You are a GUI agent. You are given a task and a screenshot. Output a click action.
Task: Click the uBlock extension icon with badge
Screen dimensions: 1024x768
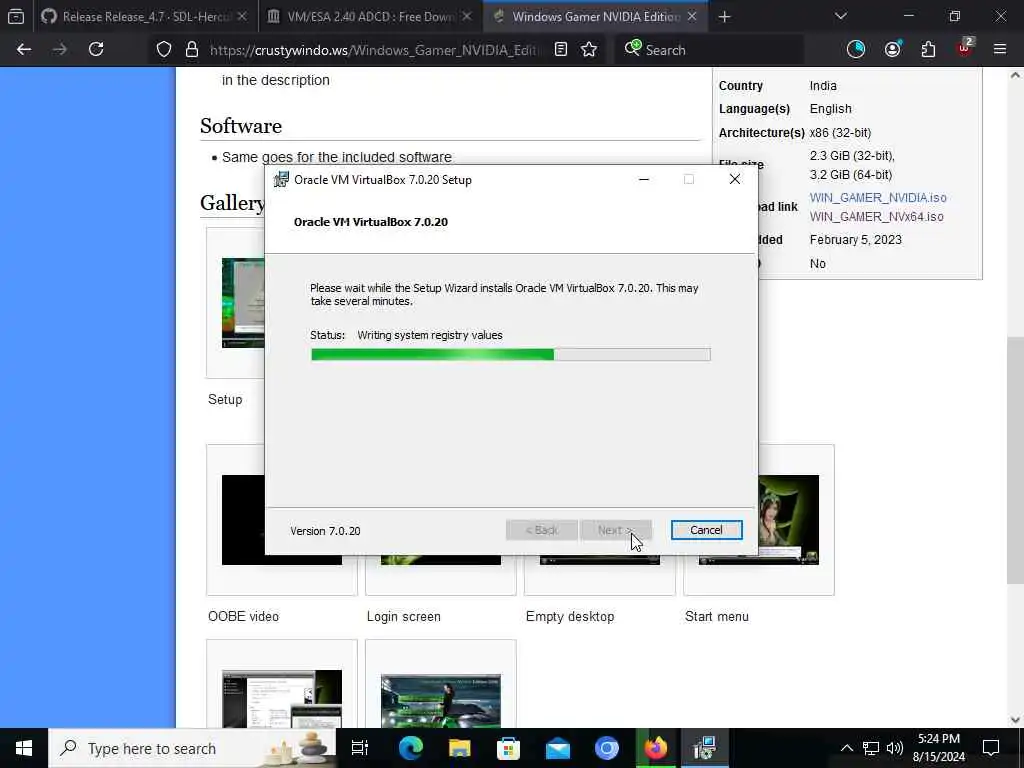[x=965, y=48]
